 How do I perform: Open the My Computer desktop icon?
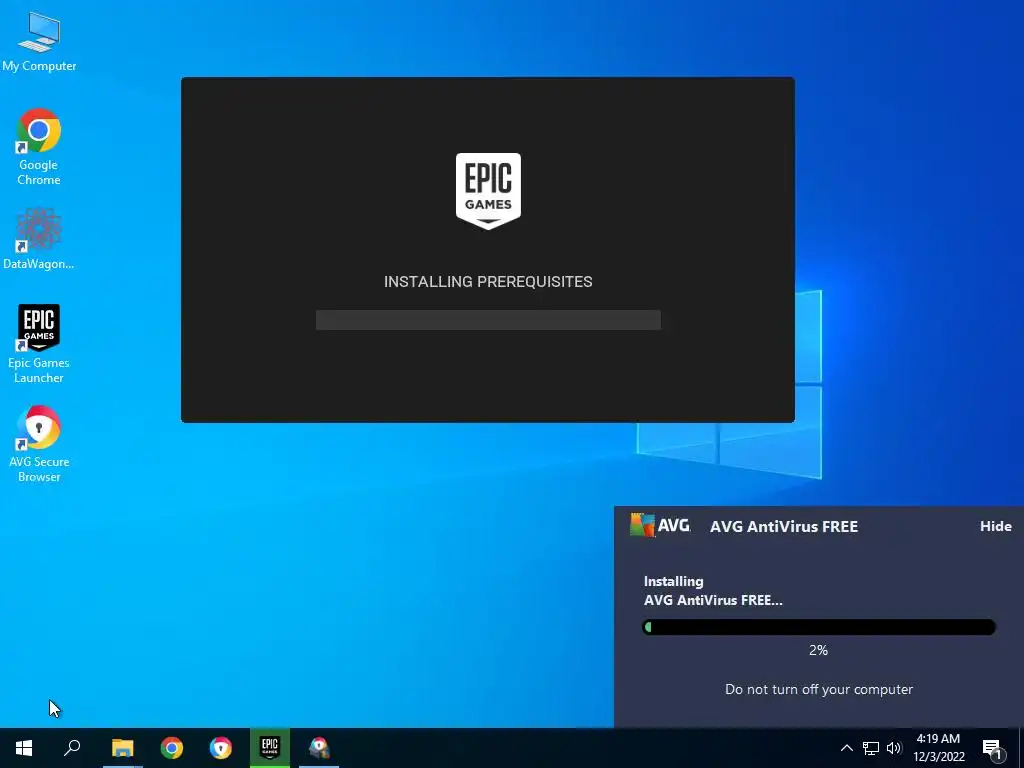[39, 42]
